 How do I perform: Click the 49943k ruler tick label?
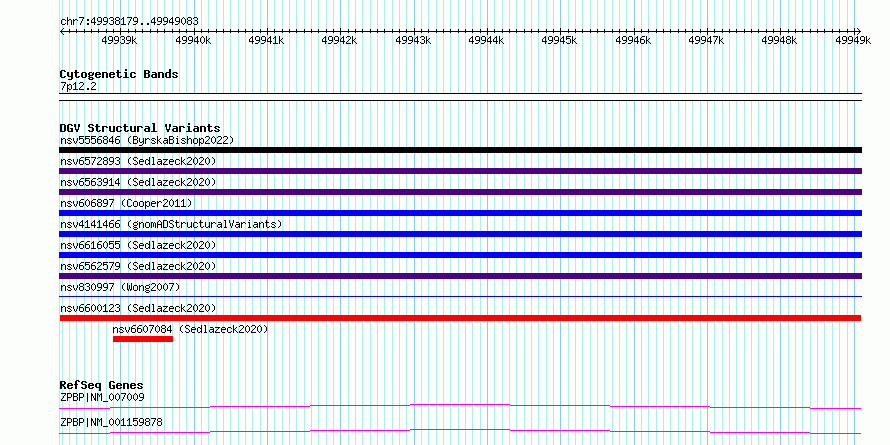pyautogui.click(x=413, y=40)
